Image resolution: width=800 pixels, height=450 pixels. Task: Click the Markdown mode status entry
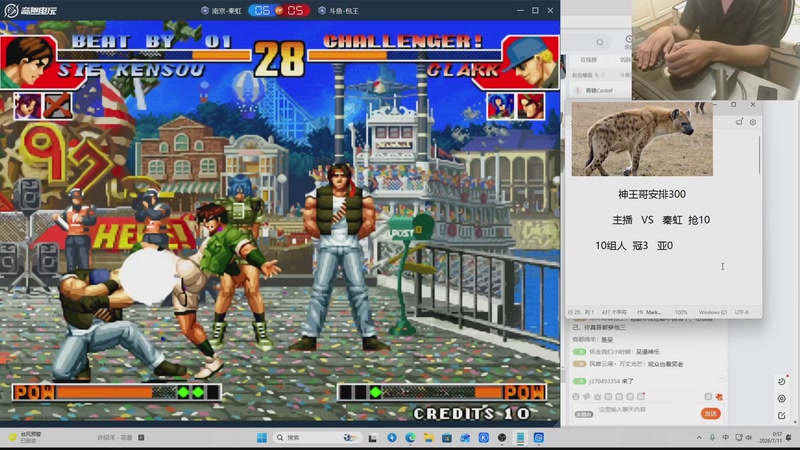pos(649,312)
